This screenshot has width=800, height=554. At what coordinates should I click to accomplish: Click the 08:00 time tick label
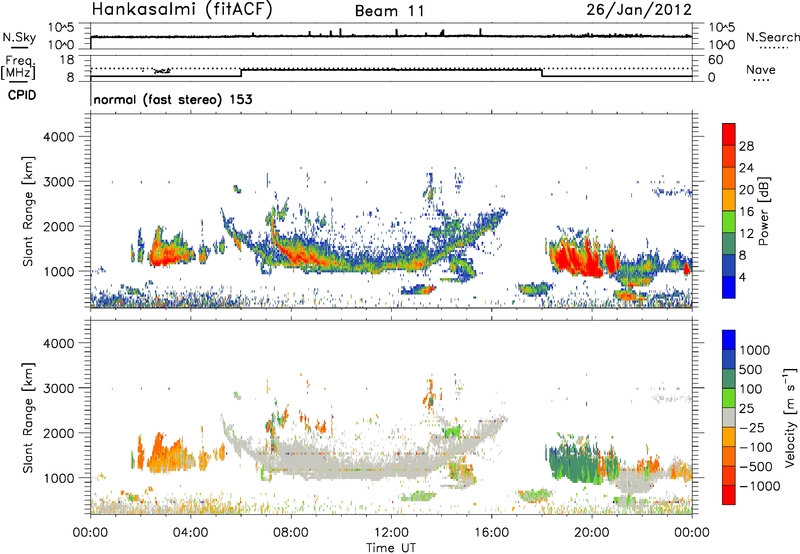pos(291,533)
